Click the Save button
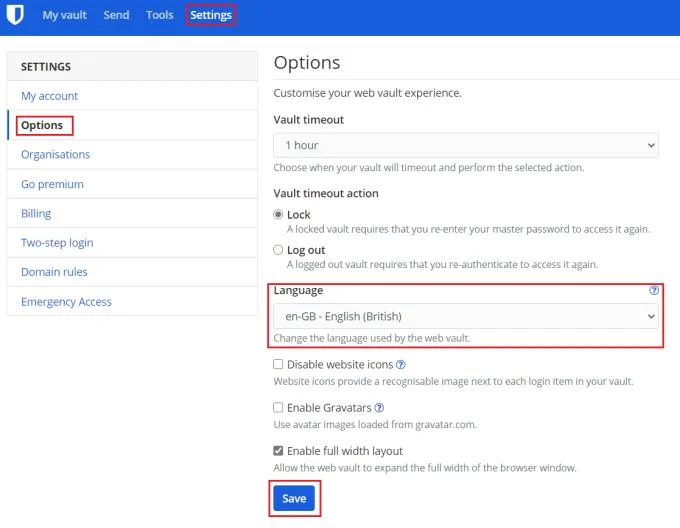 pos(294,499)
